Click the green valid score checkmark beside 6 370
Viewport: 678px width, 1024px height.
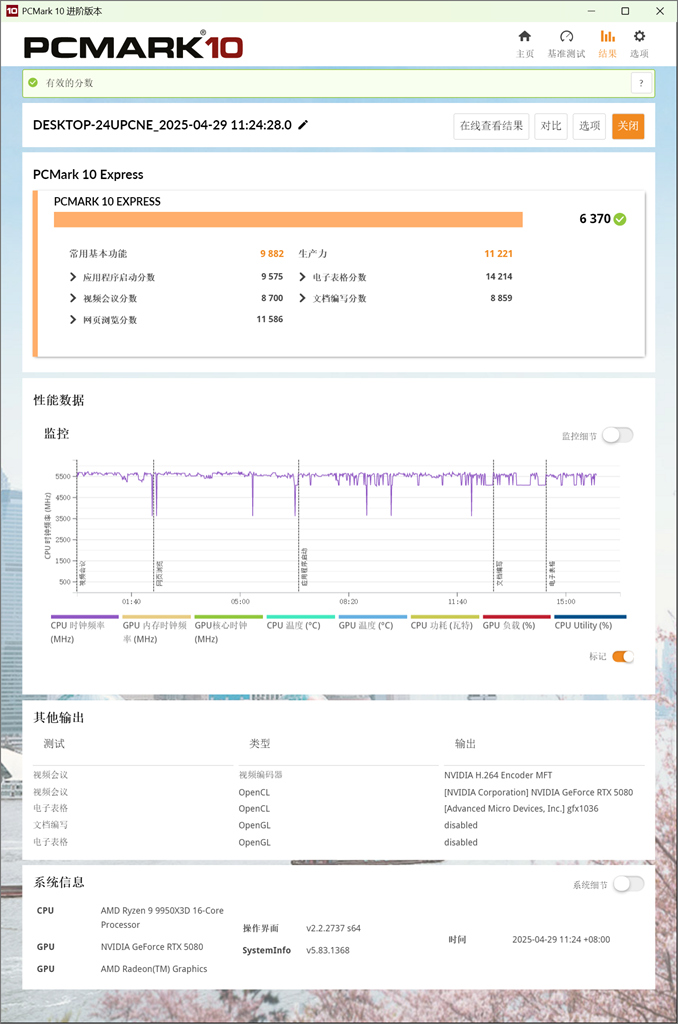point(620,219)
